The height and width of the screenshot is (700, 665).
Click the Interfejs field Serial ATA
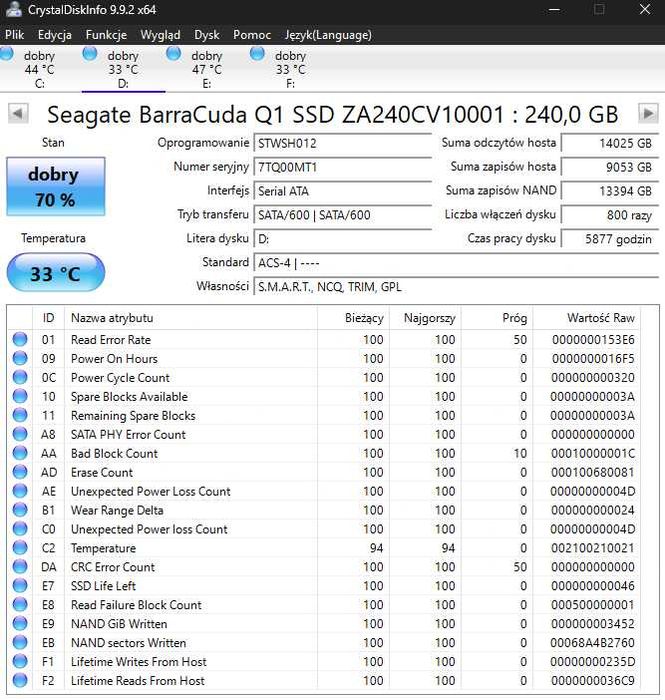coord(343,191)
